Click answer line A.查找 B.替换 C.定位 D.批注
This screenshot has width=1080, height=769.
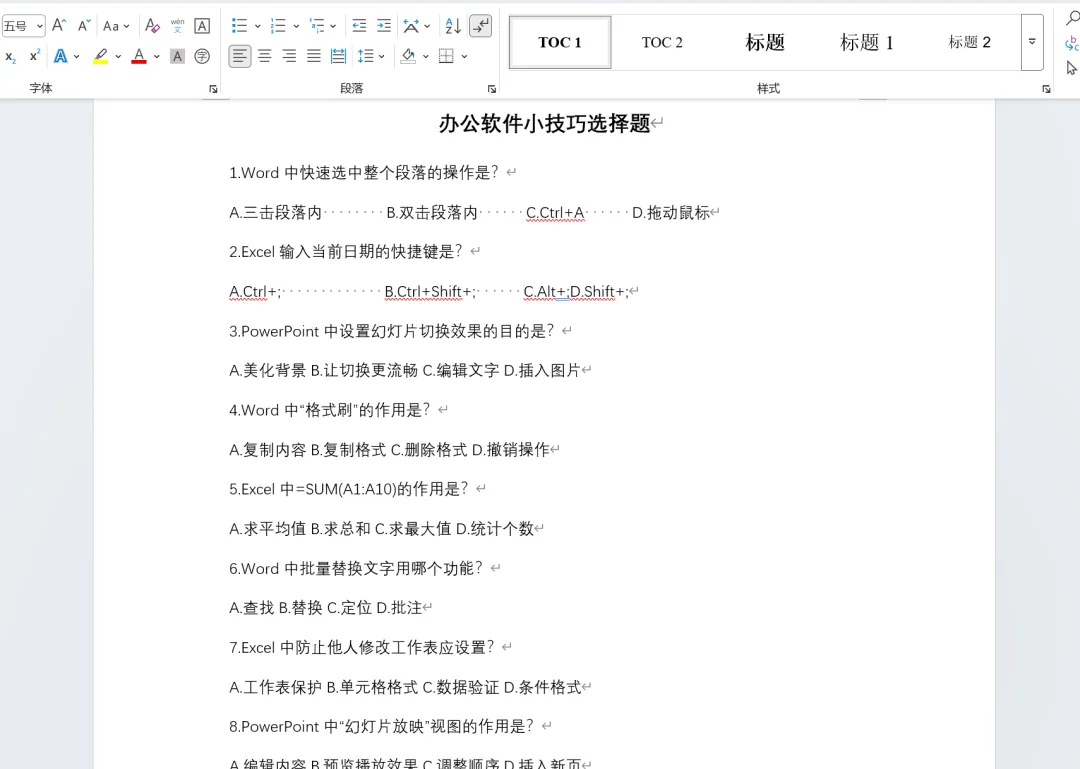(325, 608)
